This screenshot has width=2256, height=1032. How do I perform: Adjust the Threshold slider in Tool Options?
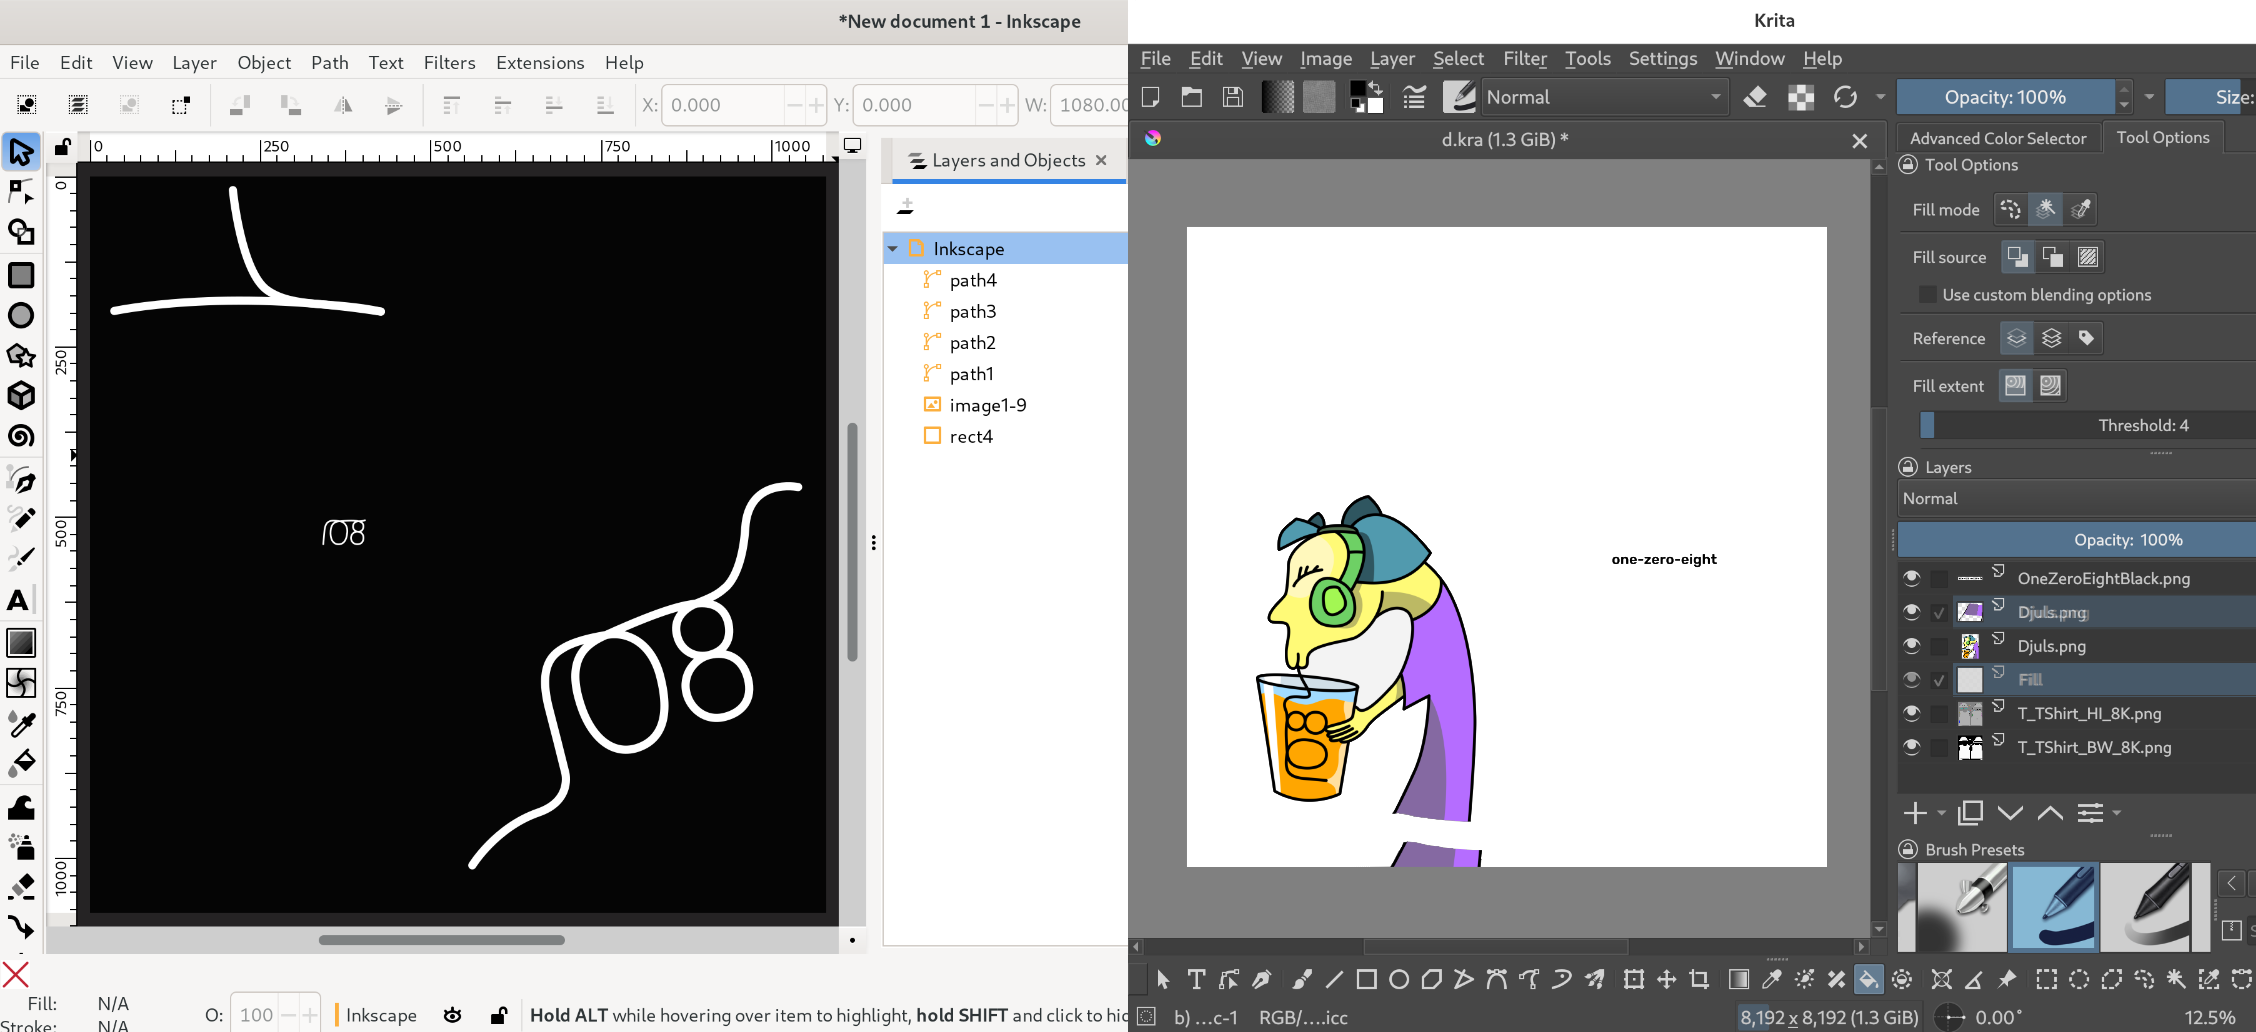[2080, 424]
